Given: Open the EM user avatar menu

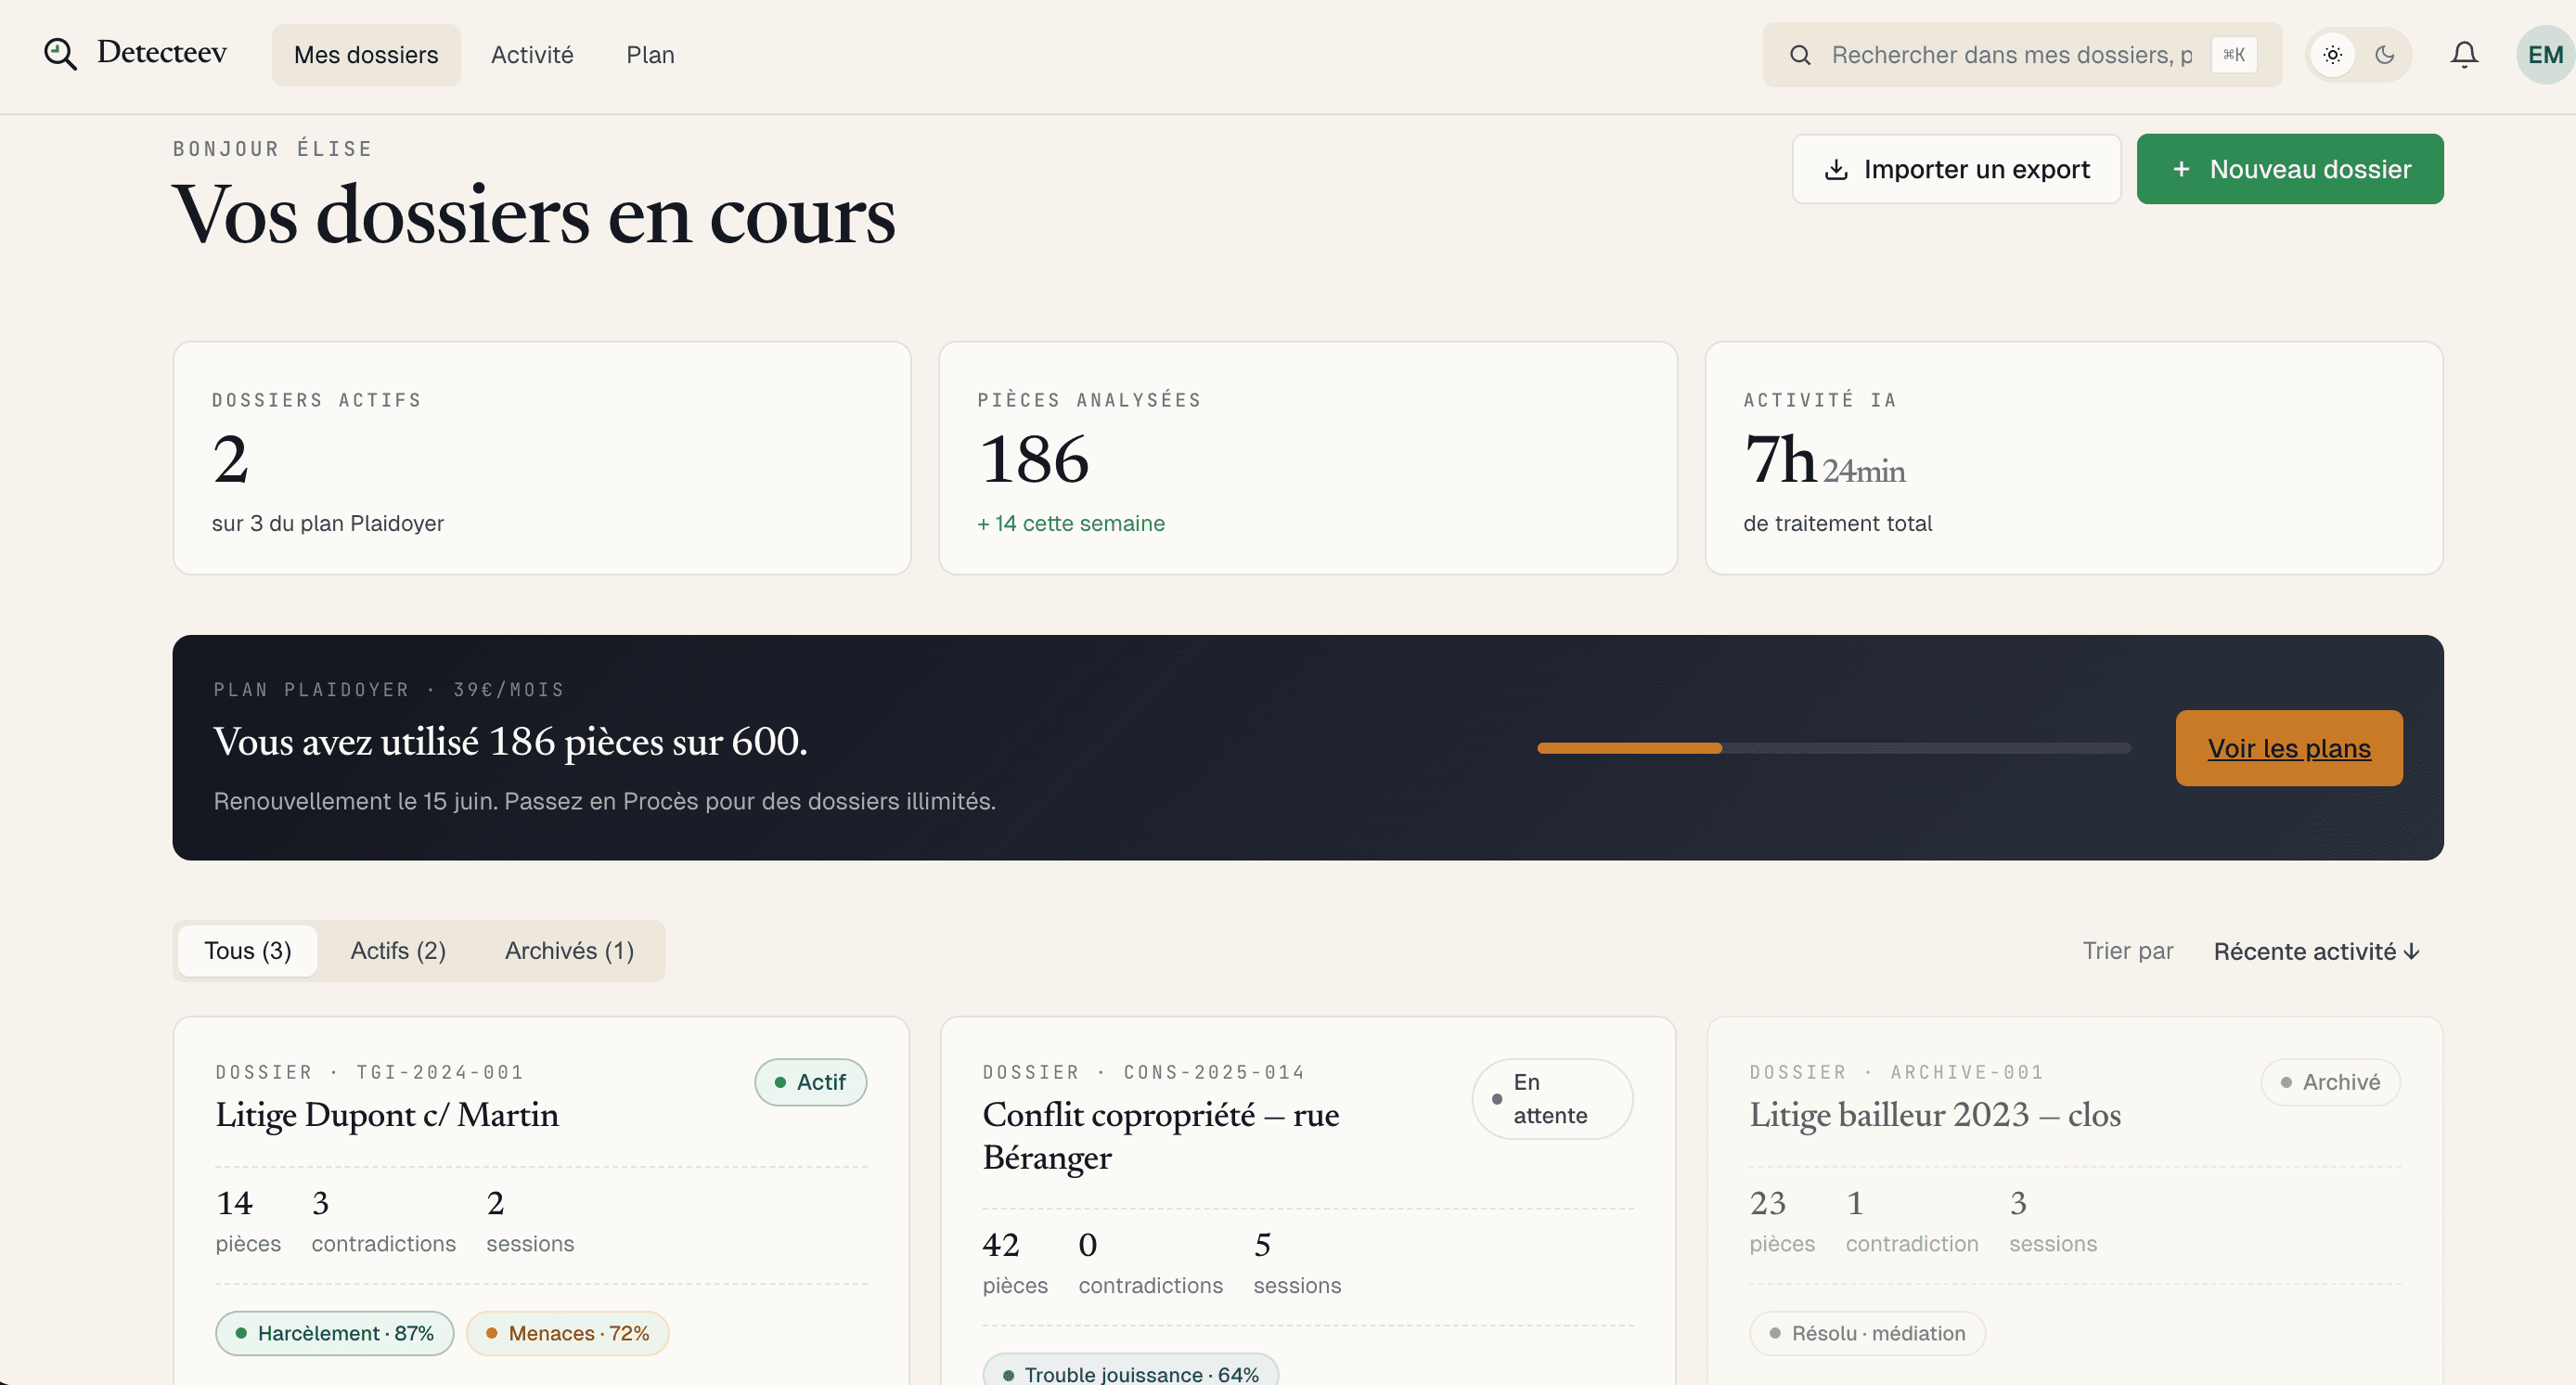Looking at the screenshot, I should click(x=2545, y=55).
